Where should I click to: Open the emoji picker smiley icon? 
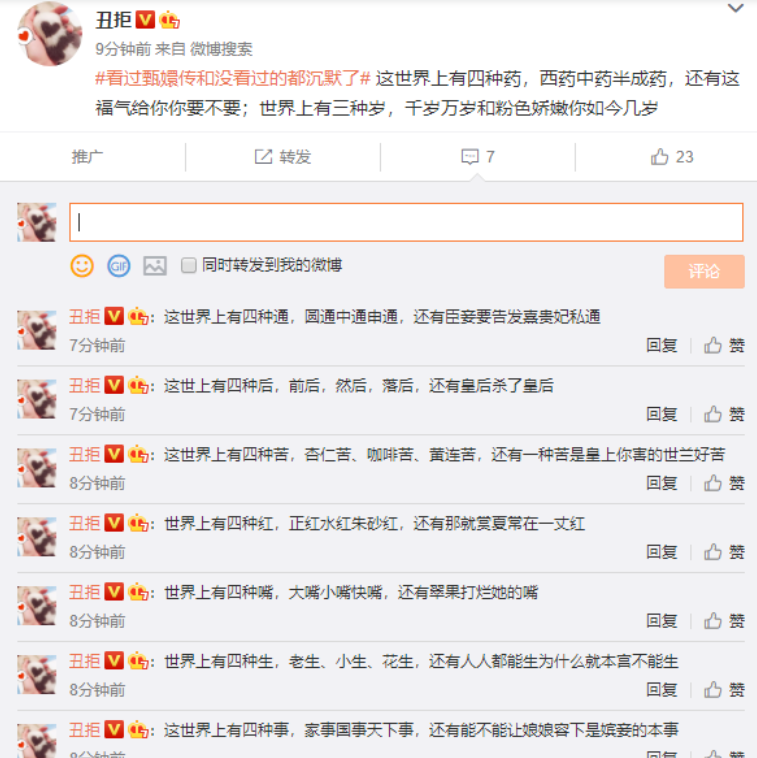82,266
